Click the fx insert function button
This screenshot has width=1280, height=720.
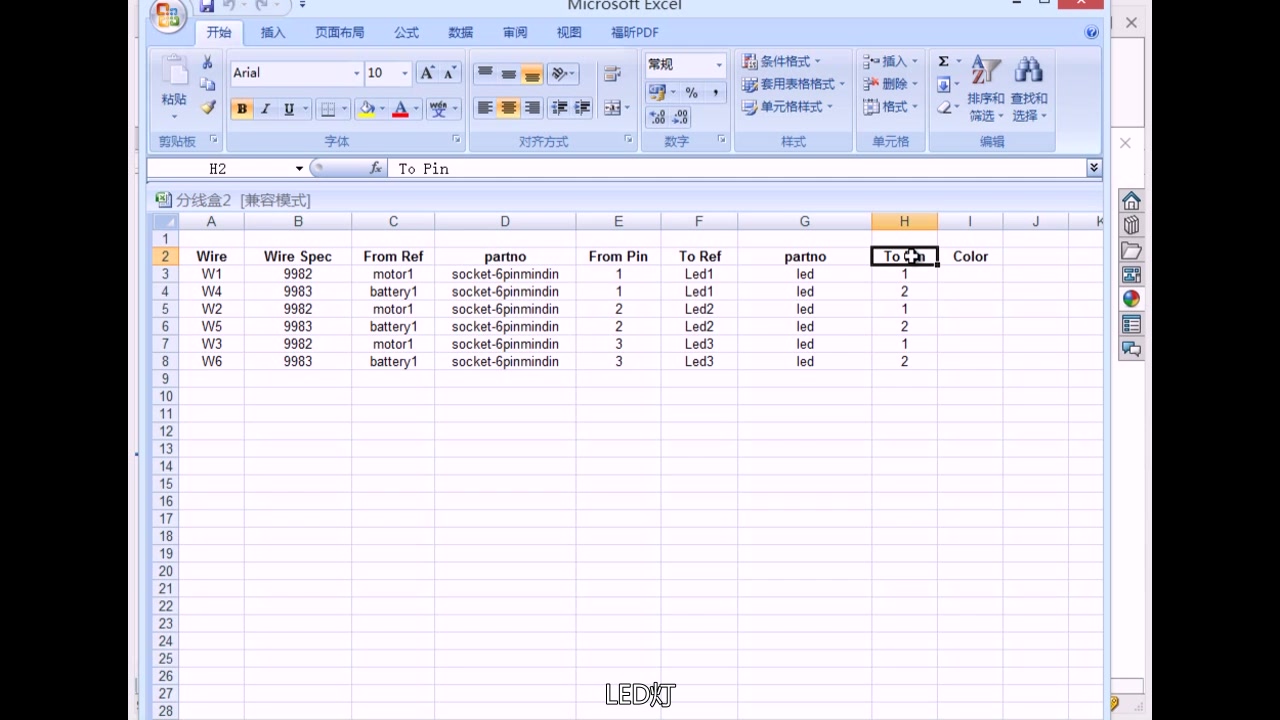pos(376,169)
